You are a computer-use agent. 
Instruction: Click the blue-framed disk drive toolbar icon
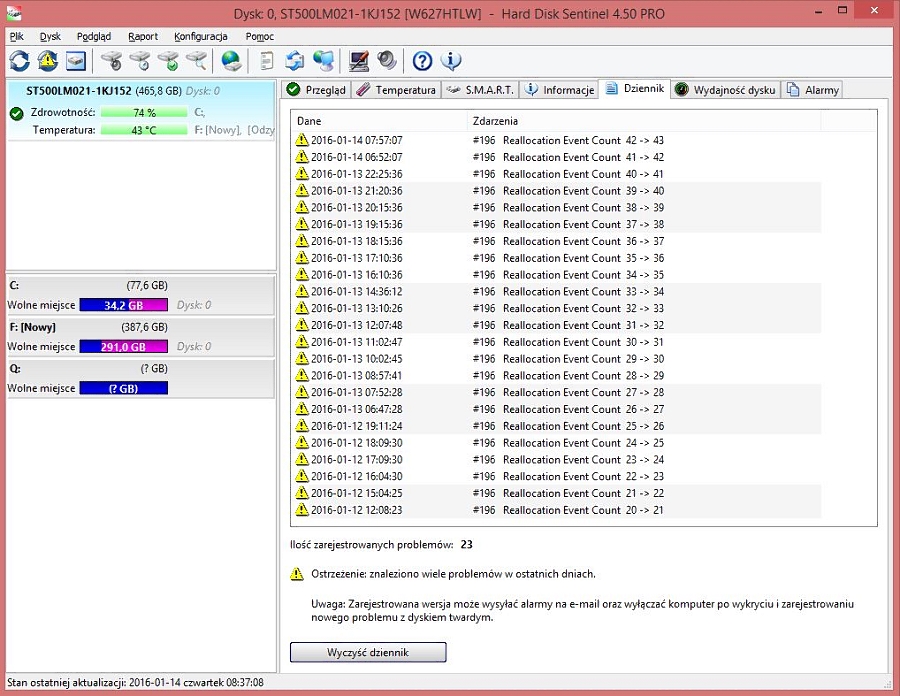pyautogui.click(x=76, y=61)
